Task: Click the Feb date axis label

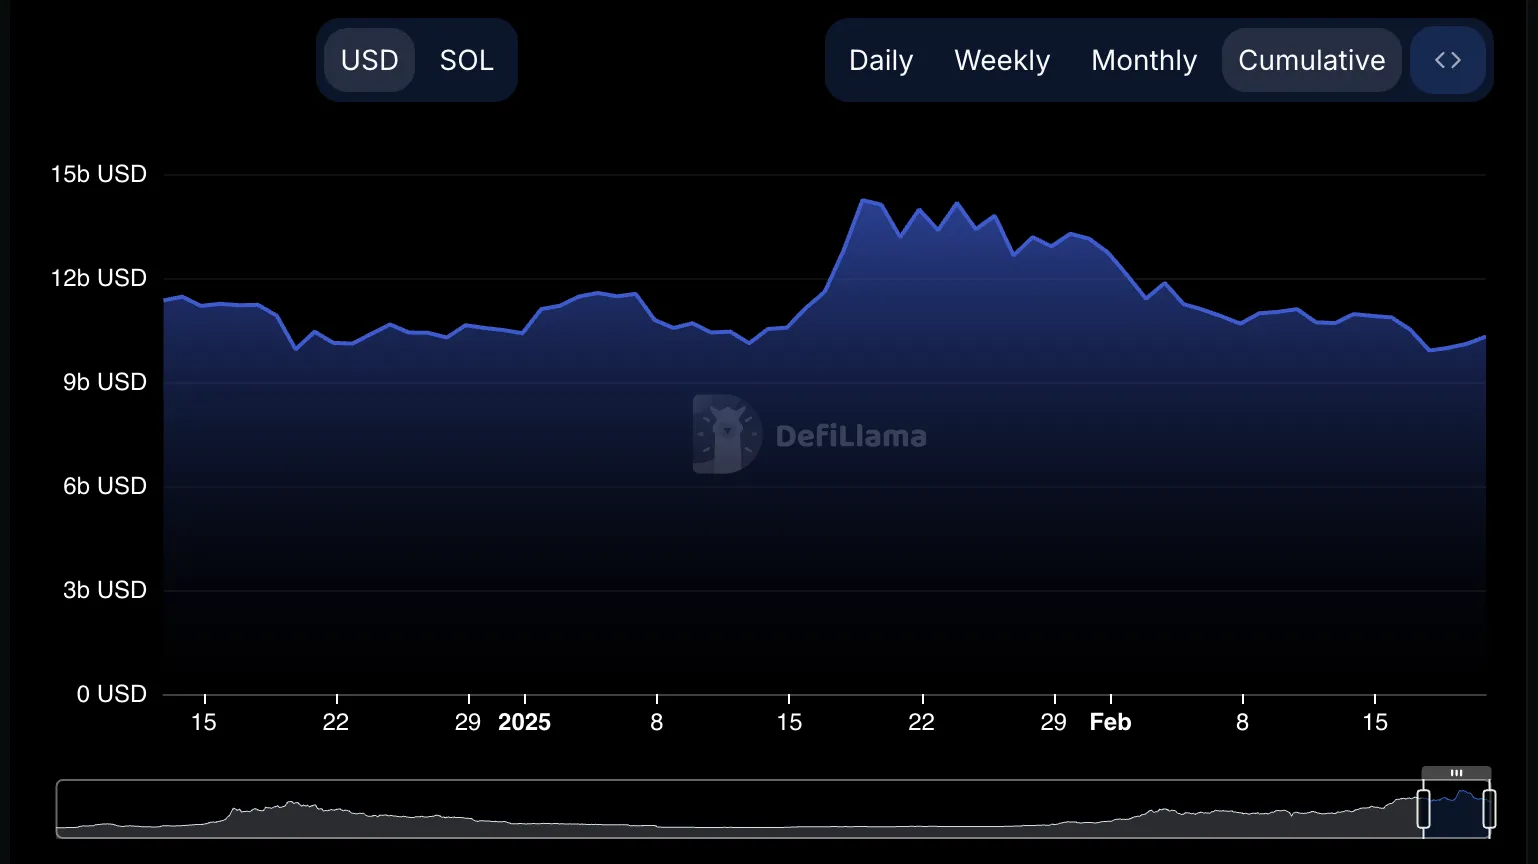Action: (1110, 722)
